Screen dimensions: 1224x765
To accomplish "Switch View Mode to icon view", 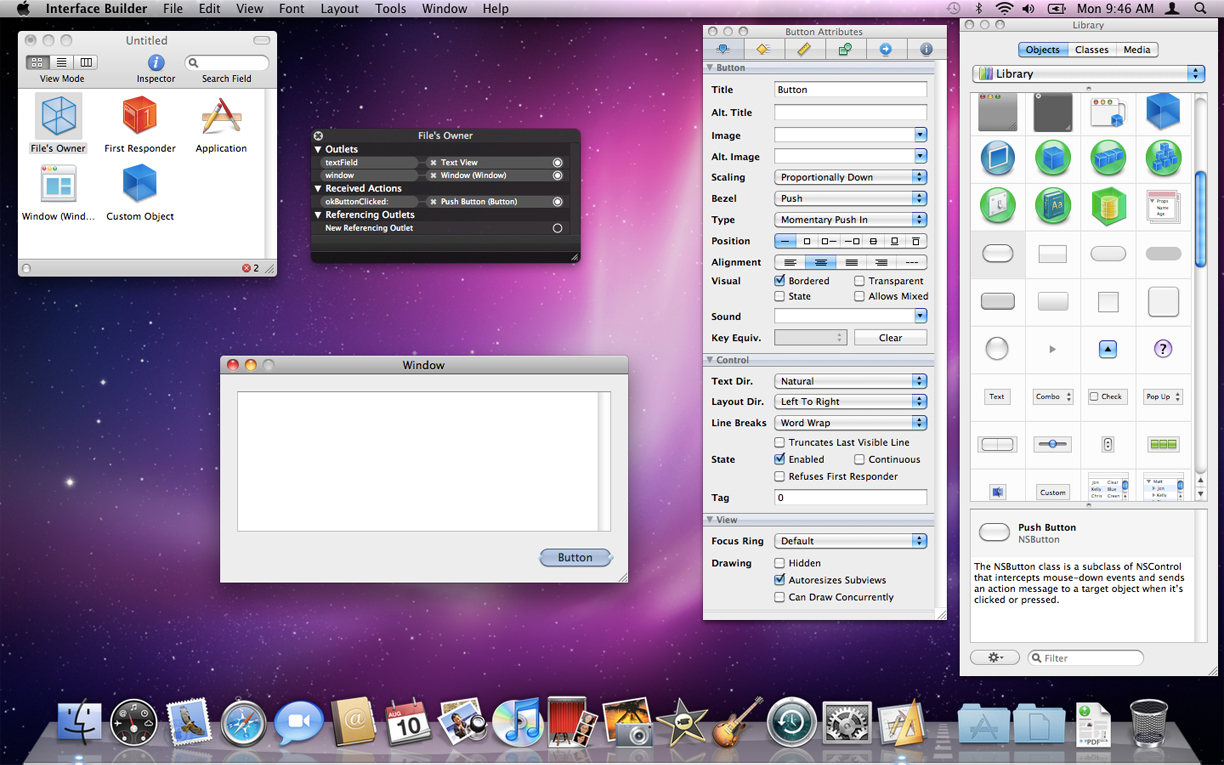I will click(37, 63).
